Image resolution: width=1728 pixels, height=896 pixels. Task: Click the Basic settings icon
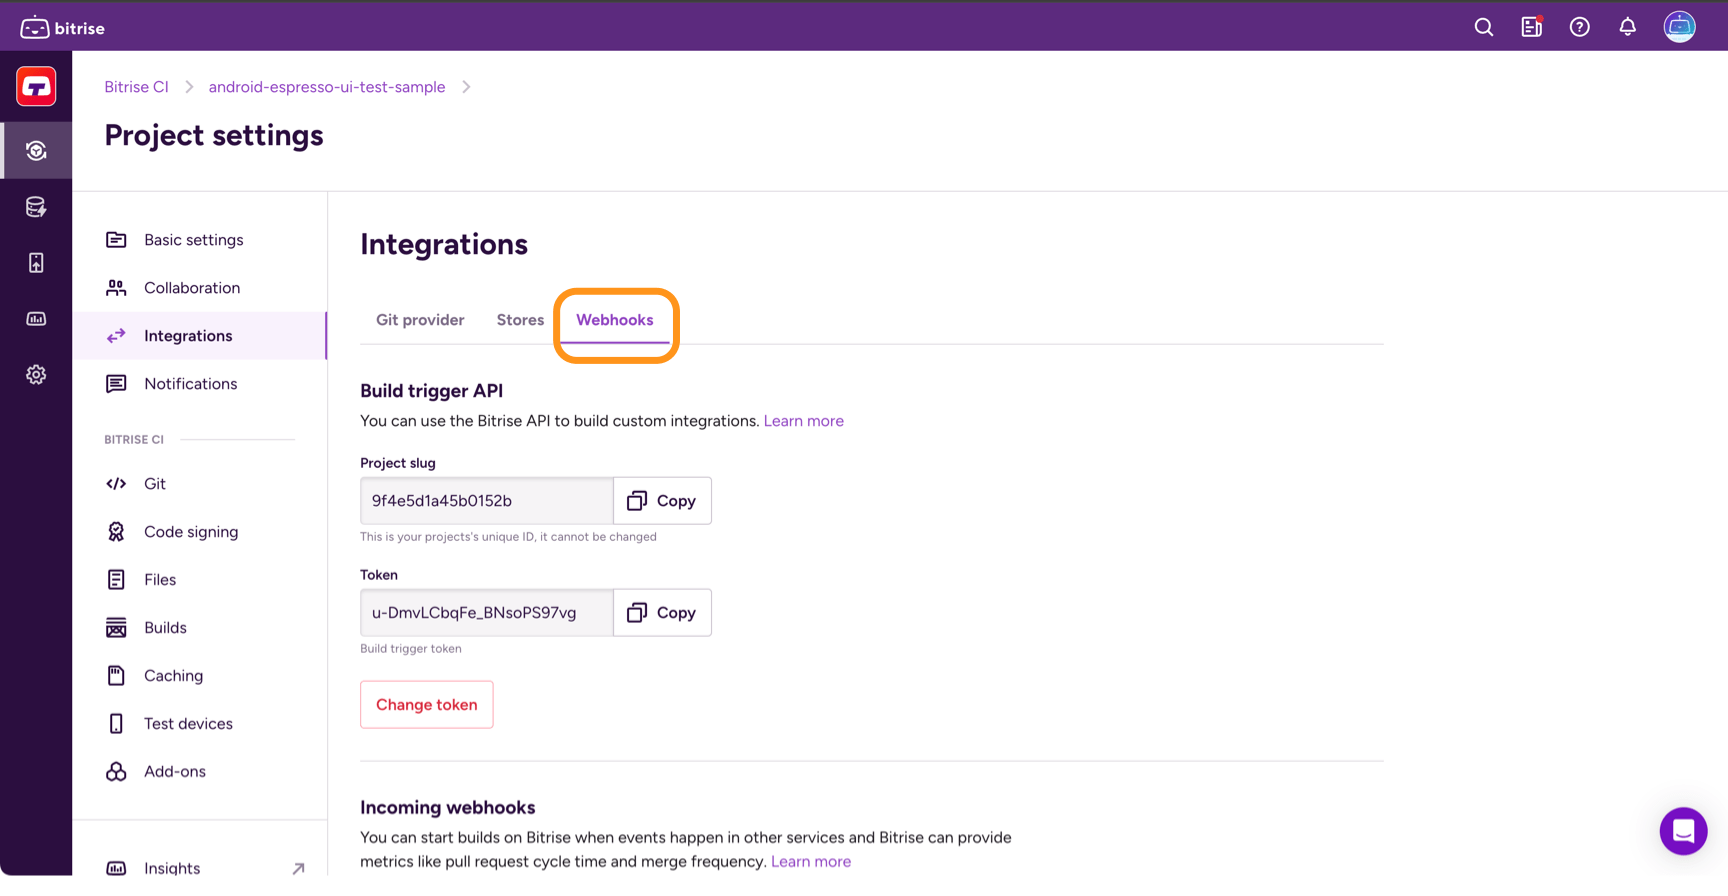[116, 240]
